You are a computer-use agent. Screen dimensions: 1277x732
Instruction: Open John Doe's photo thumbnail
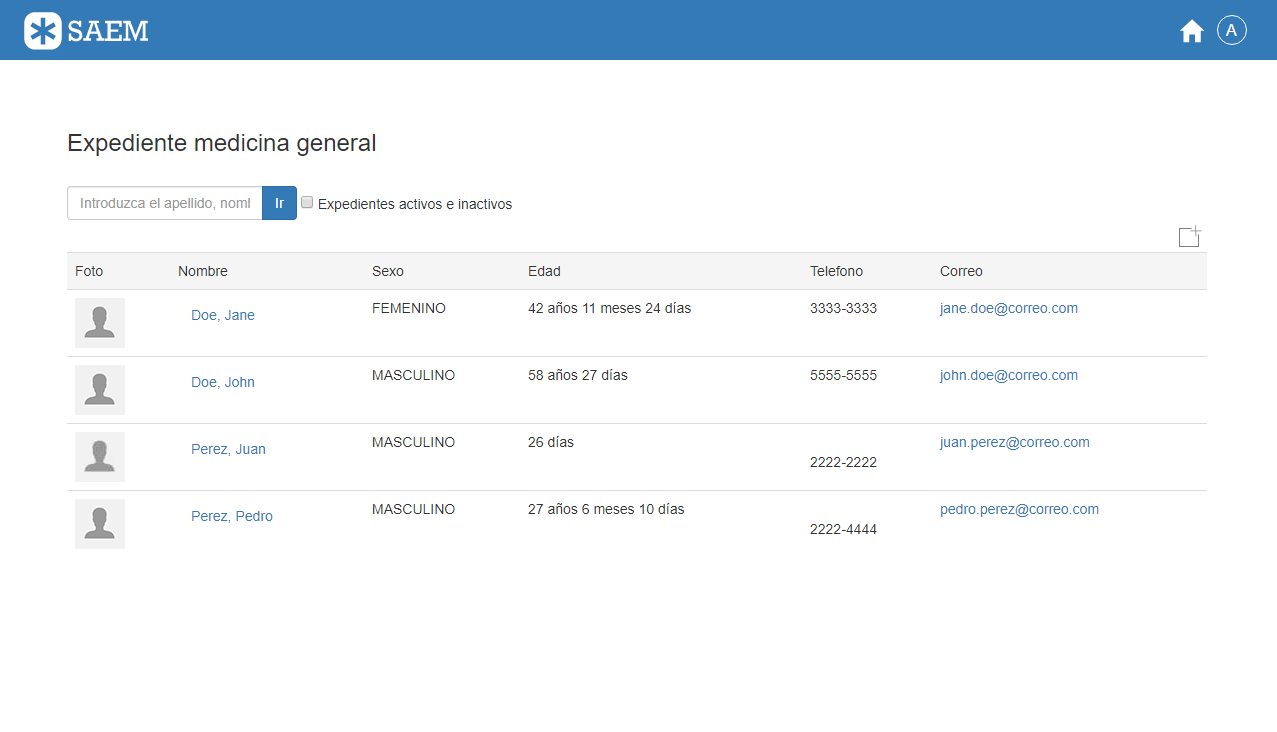(x=100, y=390)
